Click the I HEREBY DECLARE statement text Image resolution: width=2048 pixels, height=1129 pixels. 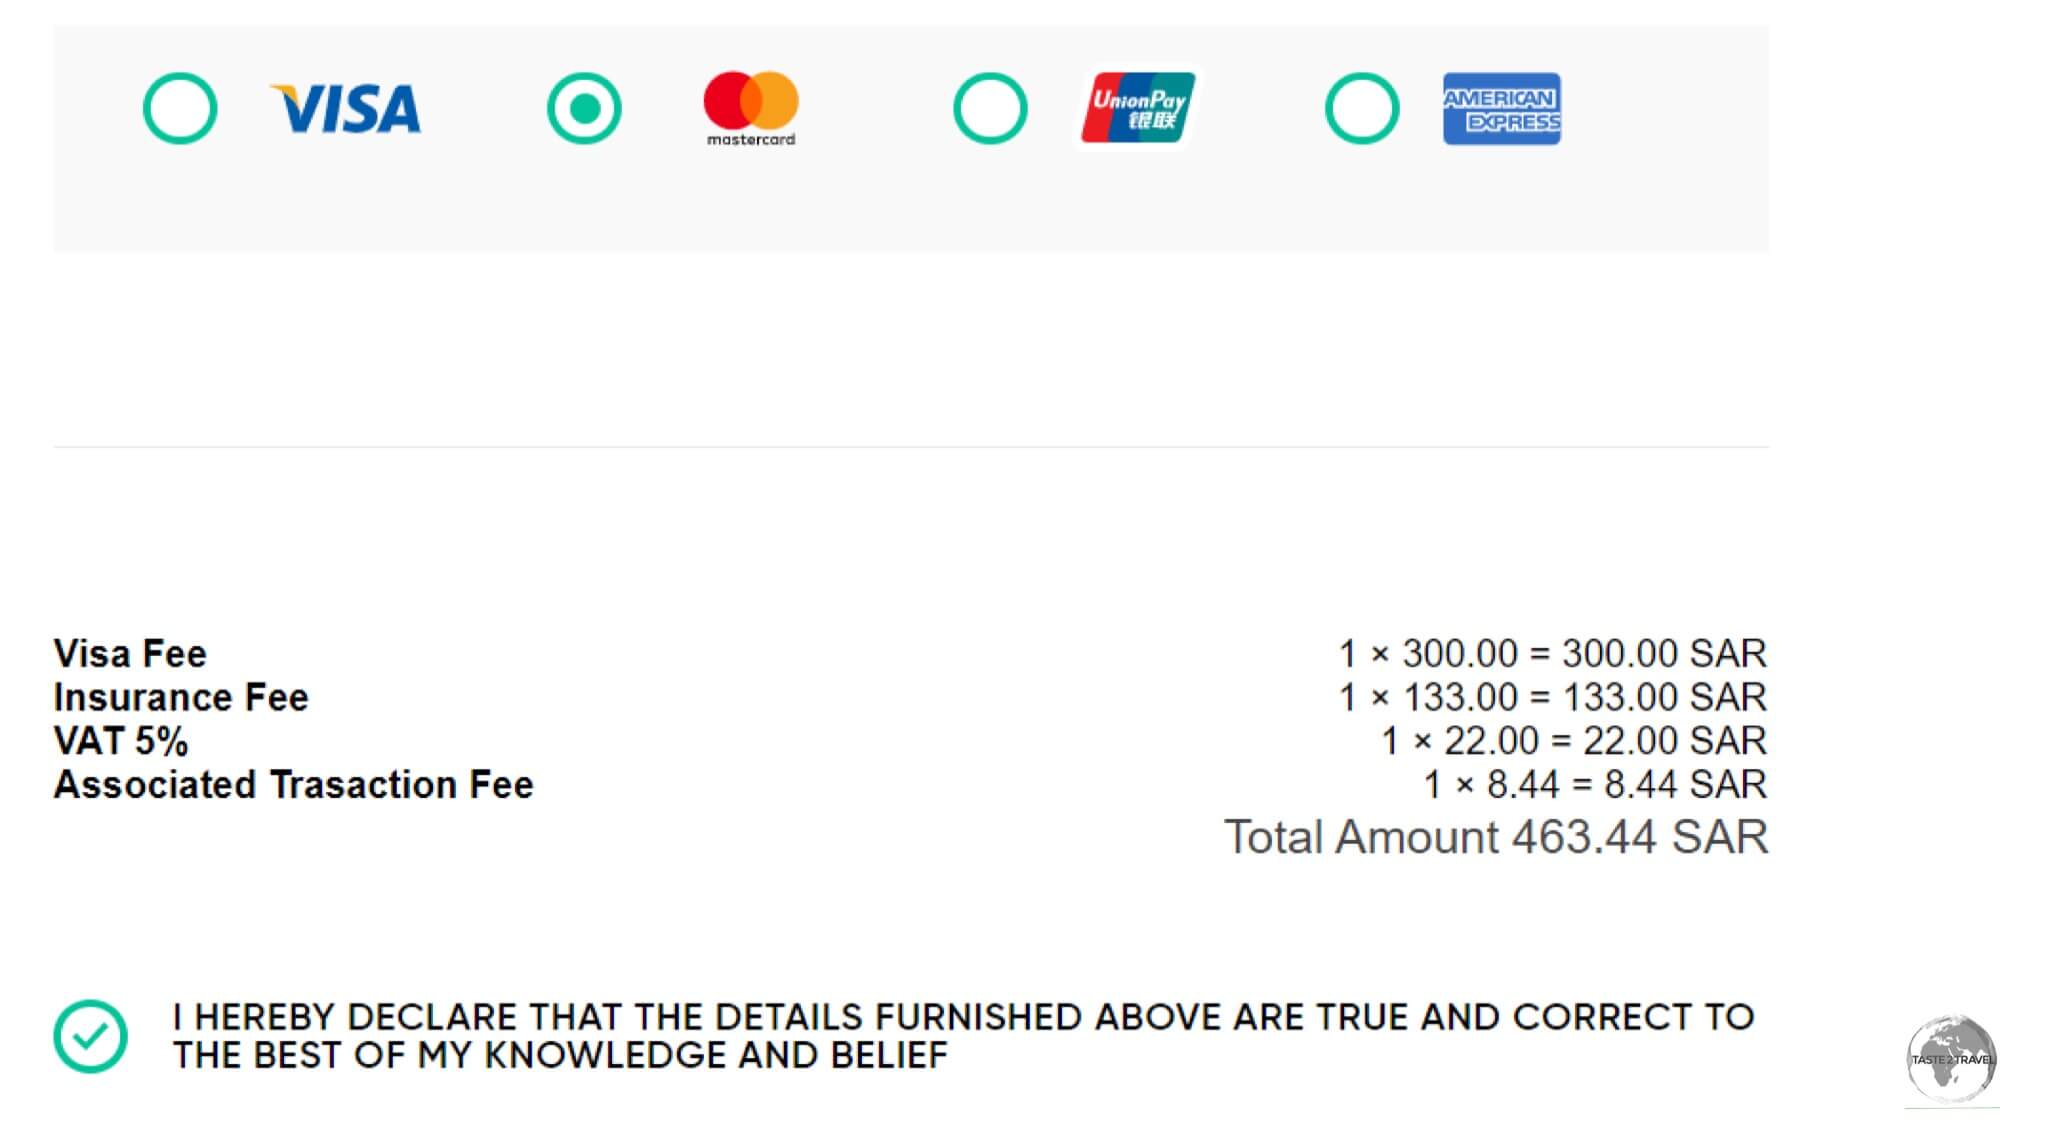tap(964, 1036)
